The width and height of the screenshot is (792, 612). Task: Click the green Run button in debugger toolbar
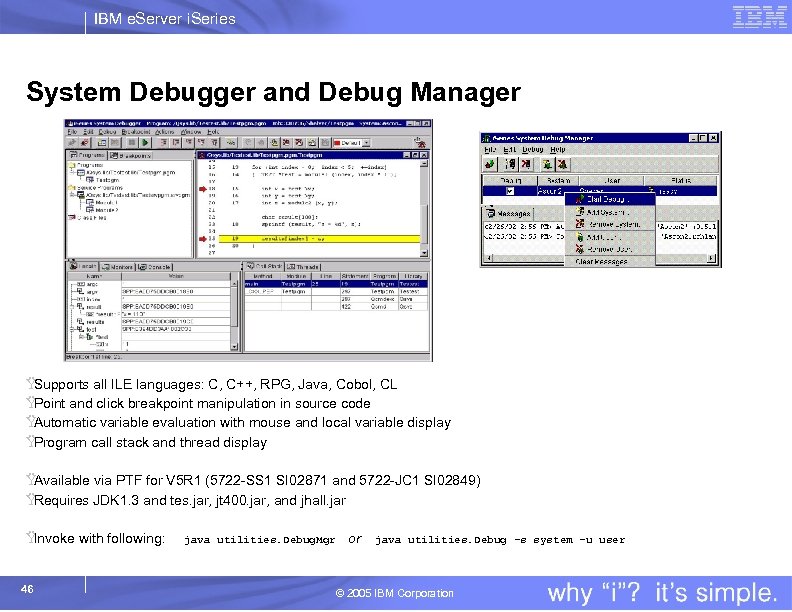pos(145,143)
